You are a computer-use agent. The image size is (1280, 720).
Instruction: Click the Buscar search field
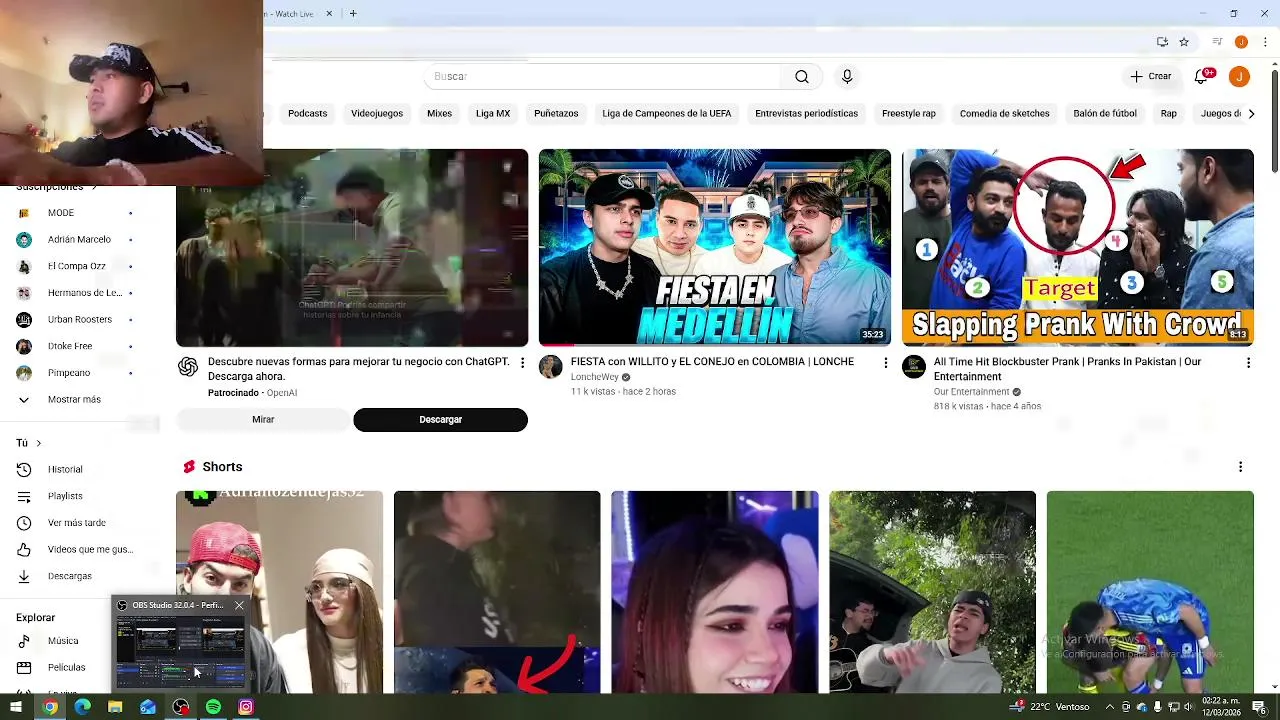point(603,77)
